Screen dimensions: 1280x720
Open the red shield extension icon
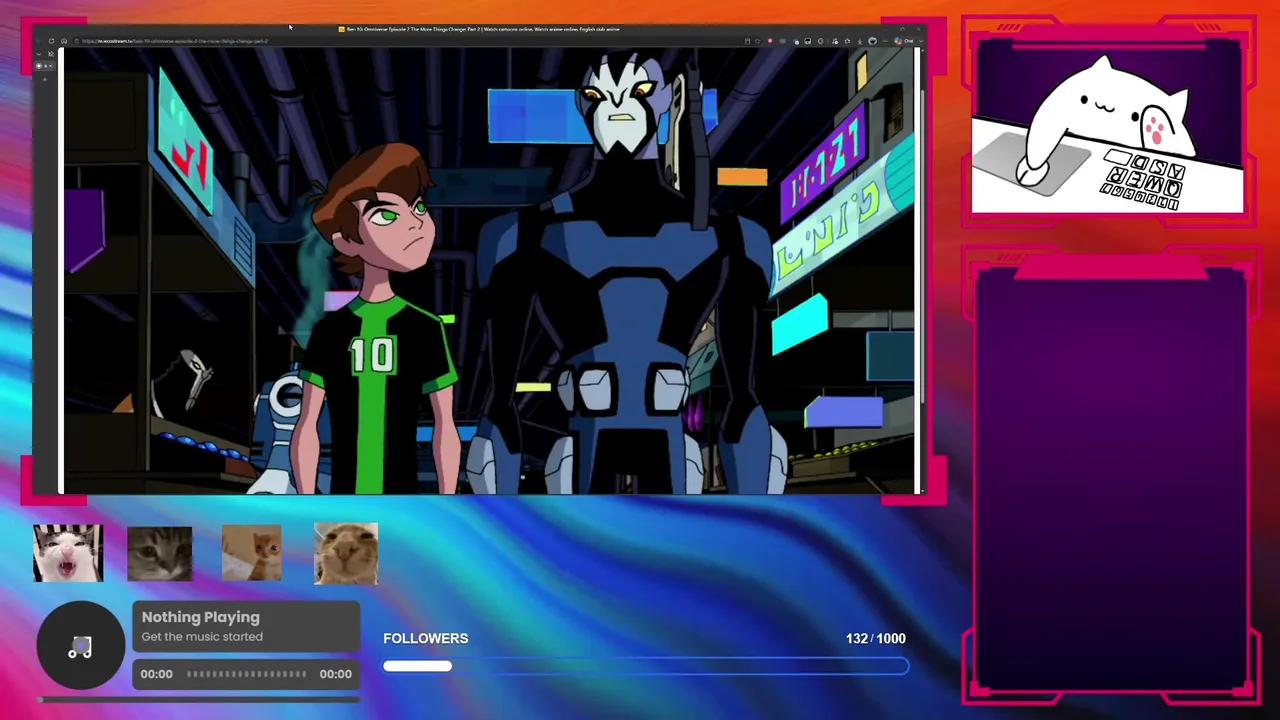tap(770, 41)
